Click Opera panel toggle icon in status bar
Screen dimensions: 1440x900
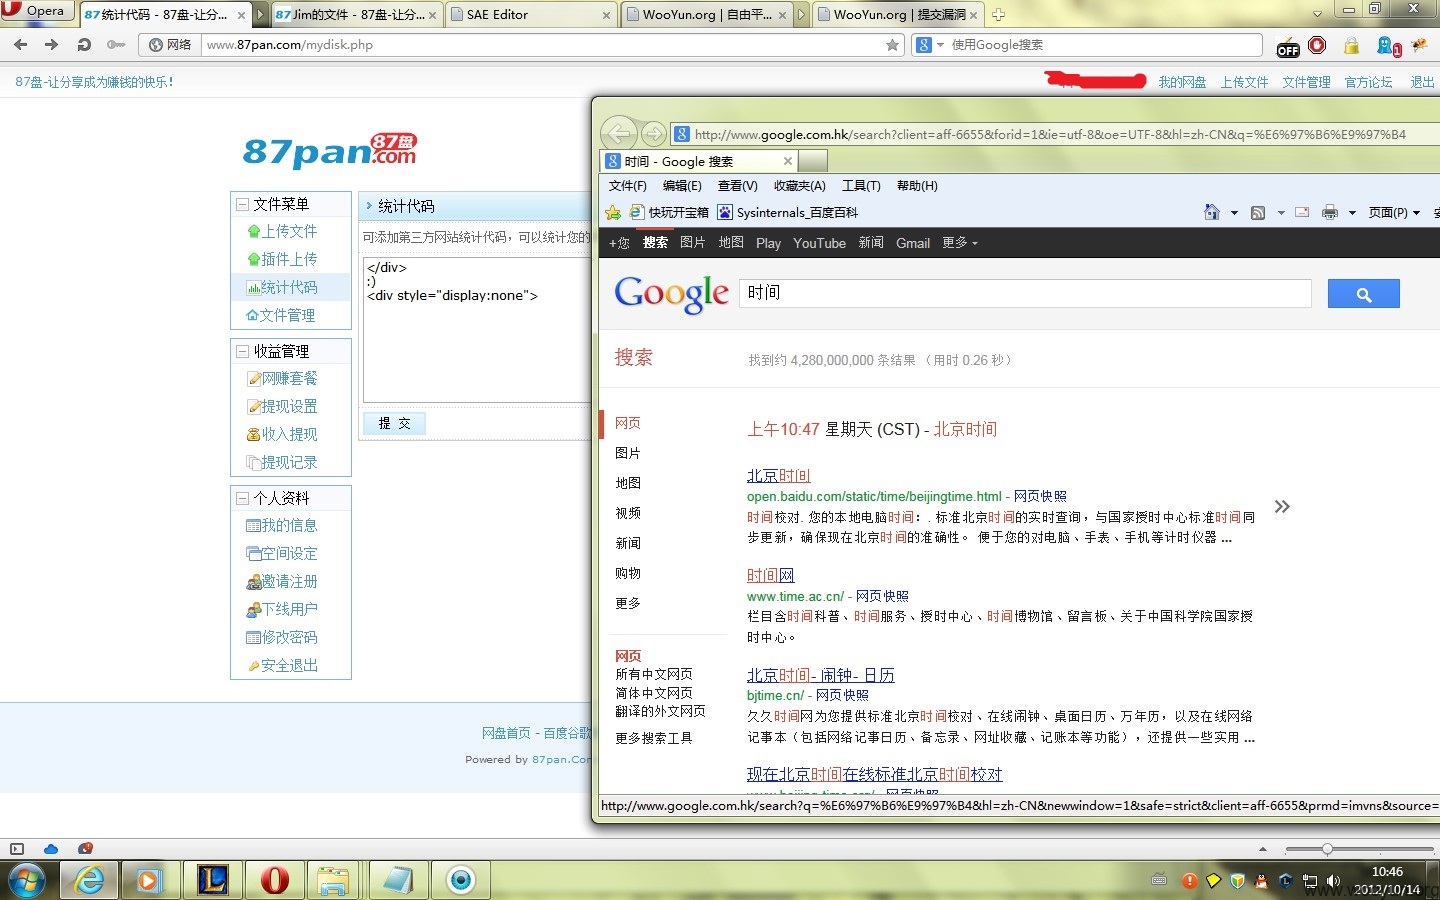tap(16, 849)
